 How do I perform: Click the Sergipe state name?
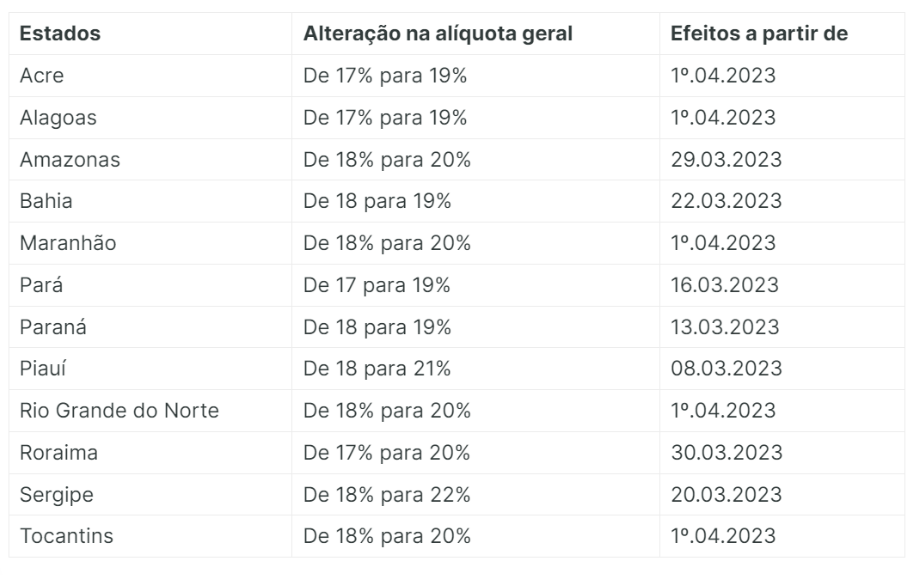(56, 495)
